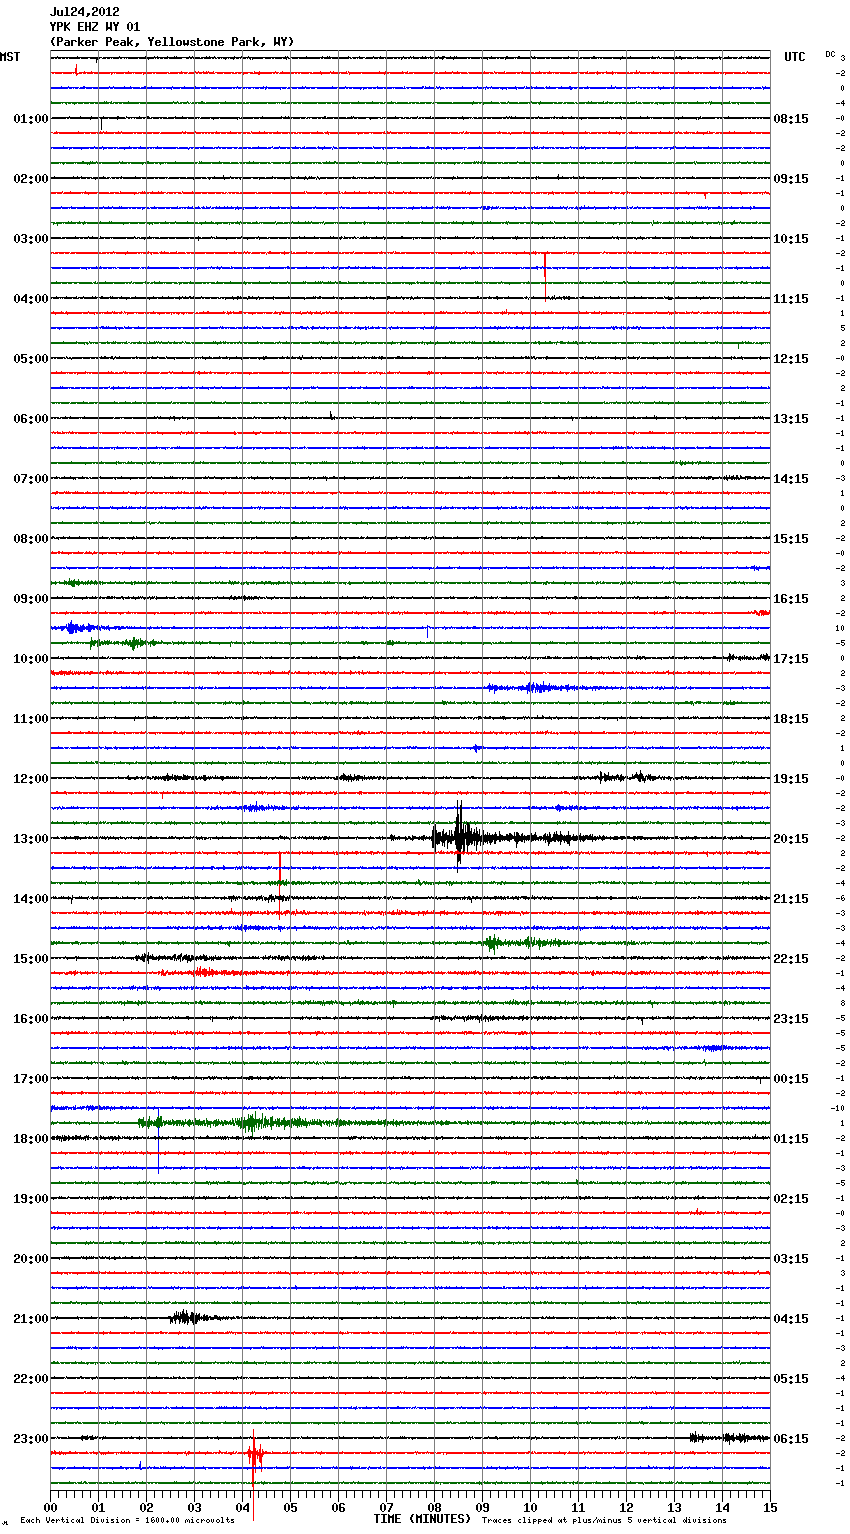Select the 12:00 MST time label
This screenshot has width=850, height=1534.
pos(30,779)
